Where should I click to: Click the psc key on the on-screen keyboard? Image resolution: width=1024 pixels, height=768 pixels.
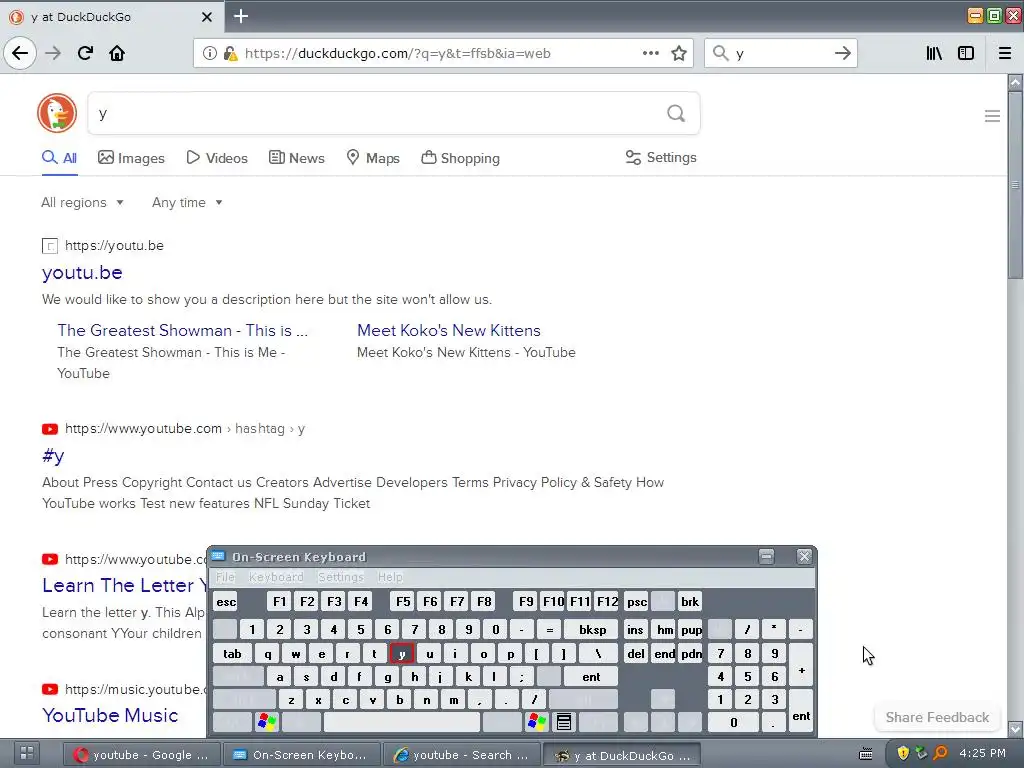(637, 601)
